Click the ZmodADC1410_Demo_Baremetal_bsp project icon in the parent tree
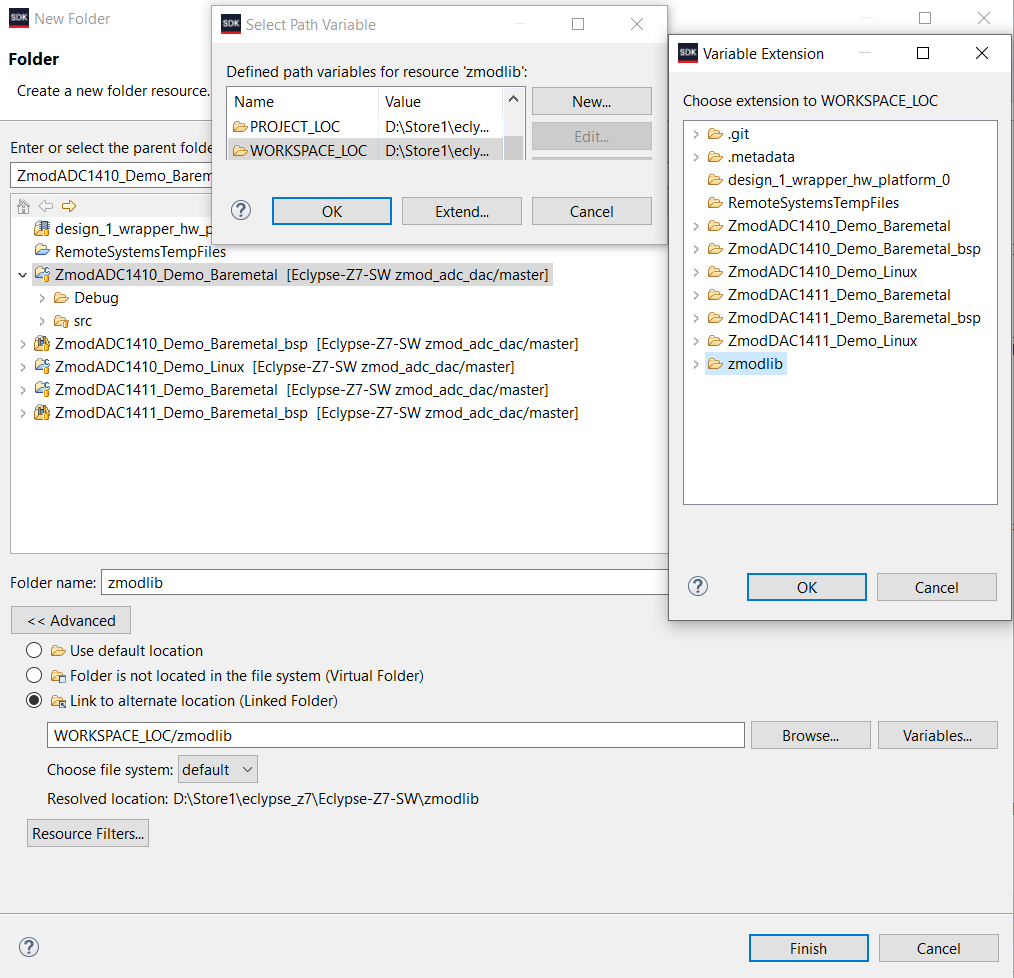Viewport: 1014px width, 978px height. tap(42, 343)
